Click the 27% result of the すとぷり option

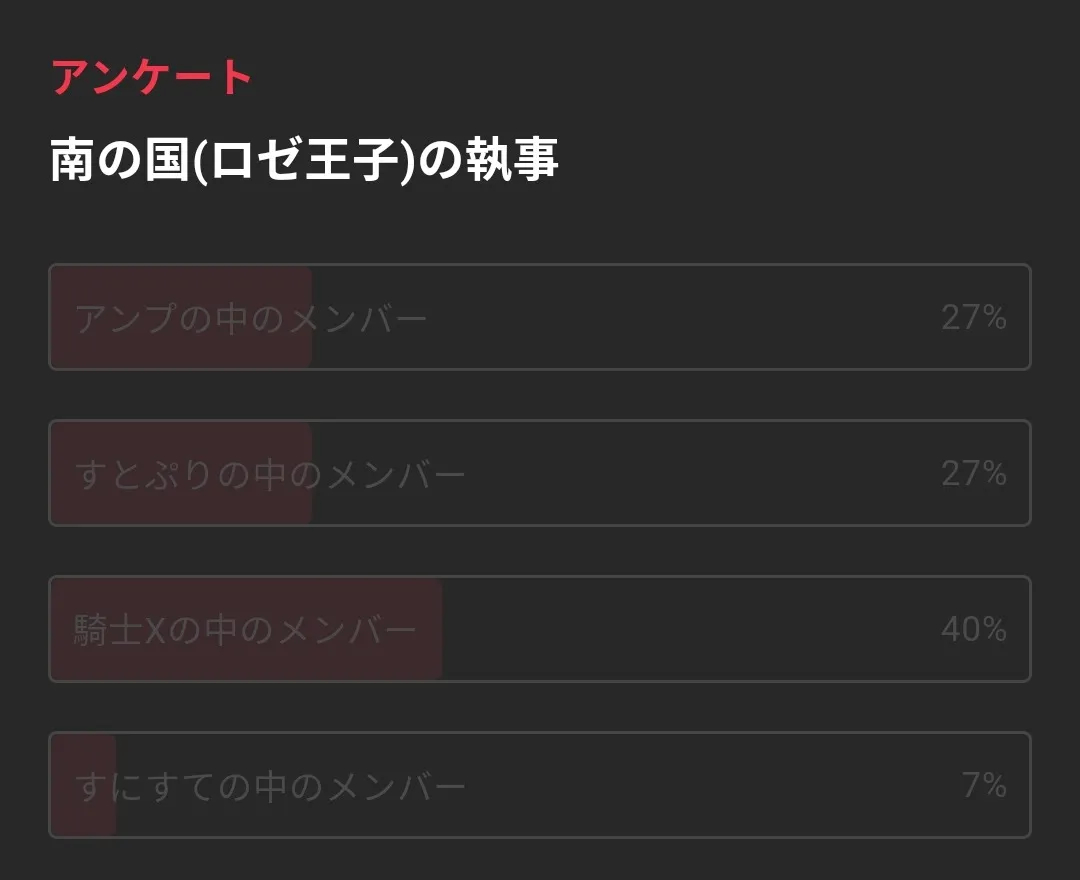click(x=973, y=473)
